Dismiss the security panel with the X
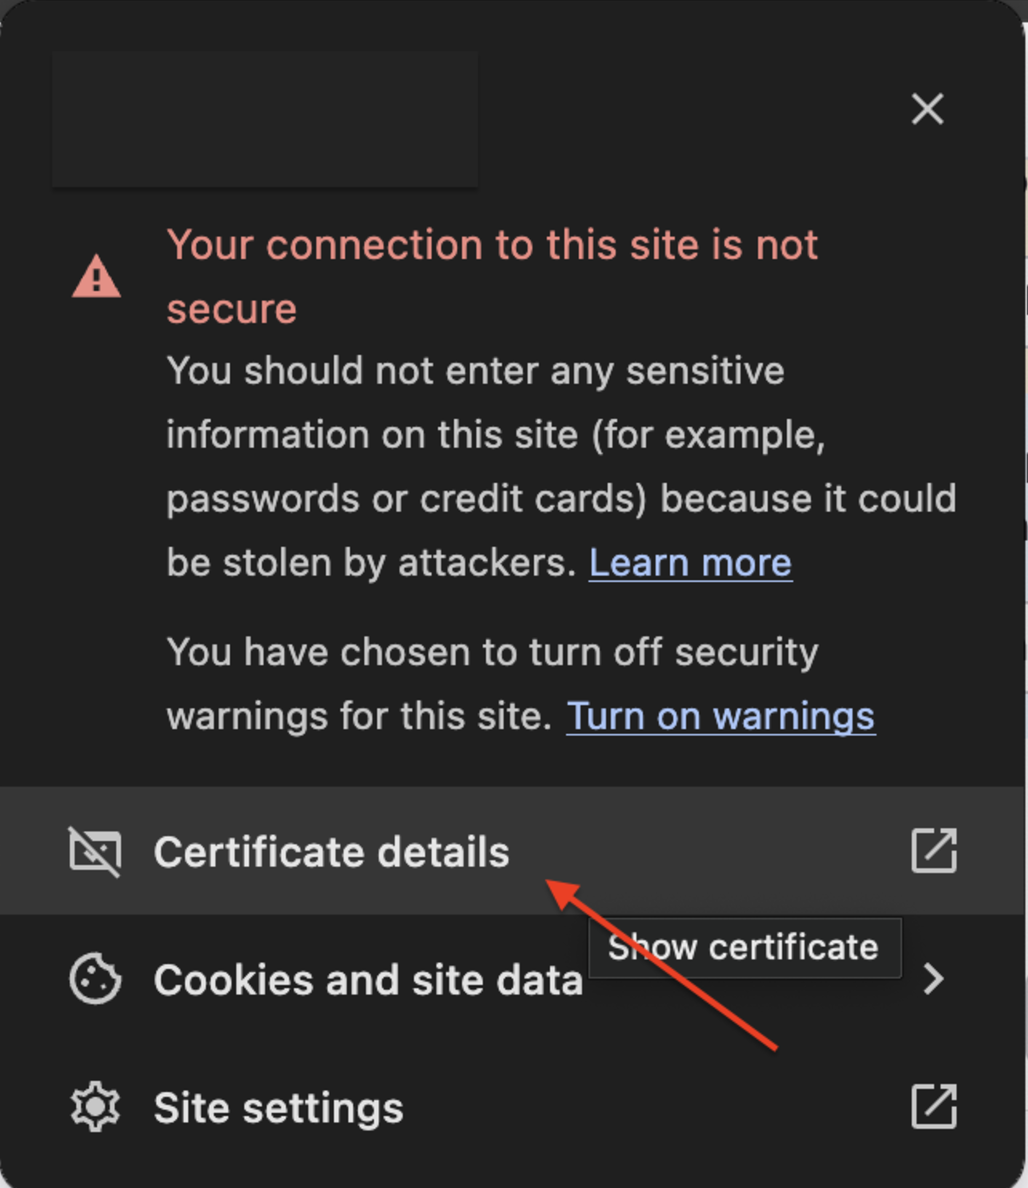 pyautogui.click(x=927, y=110)
